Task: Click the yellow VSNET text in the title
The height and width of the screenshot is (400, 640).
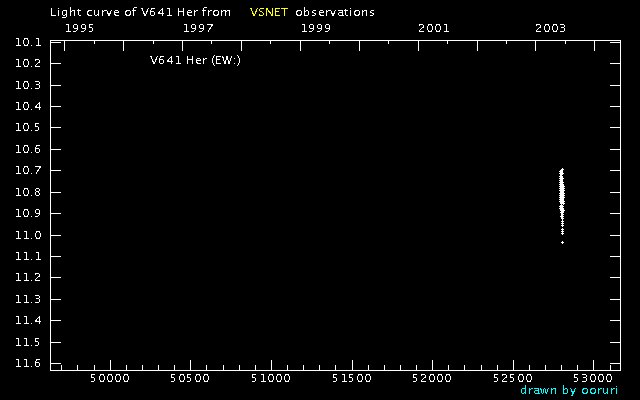Action: click(269, 12)
